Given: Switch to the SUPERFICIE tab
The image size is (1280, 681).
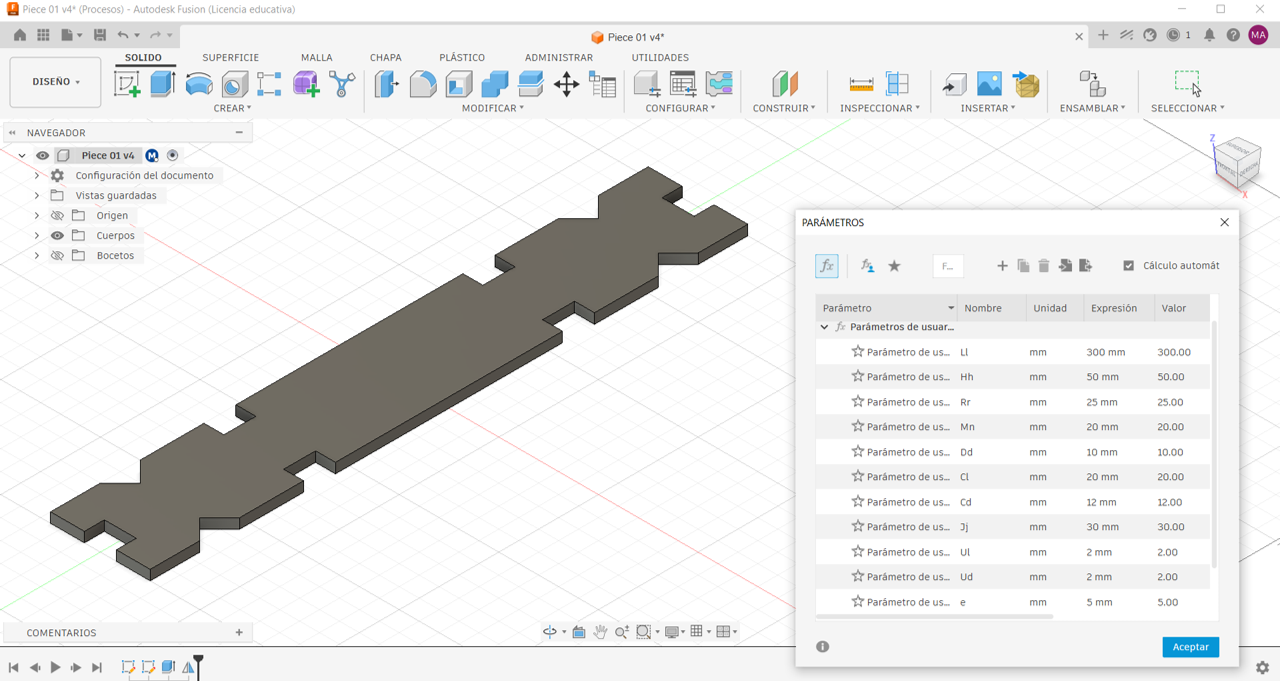Looking at the screenshot, I should [230, 58].
